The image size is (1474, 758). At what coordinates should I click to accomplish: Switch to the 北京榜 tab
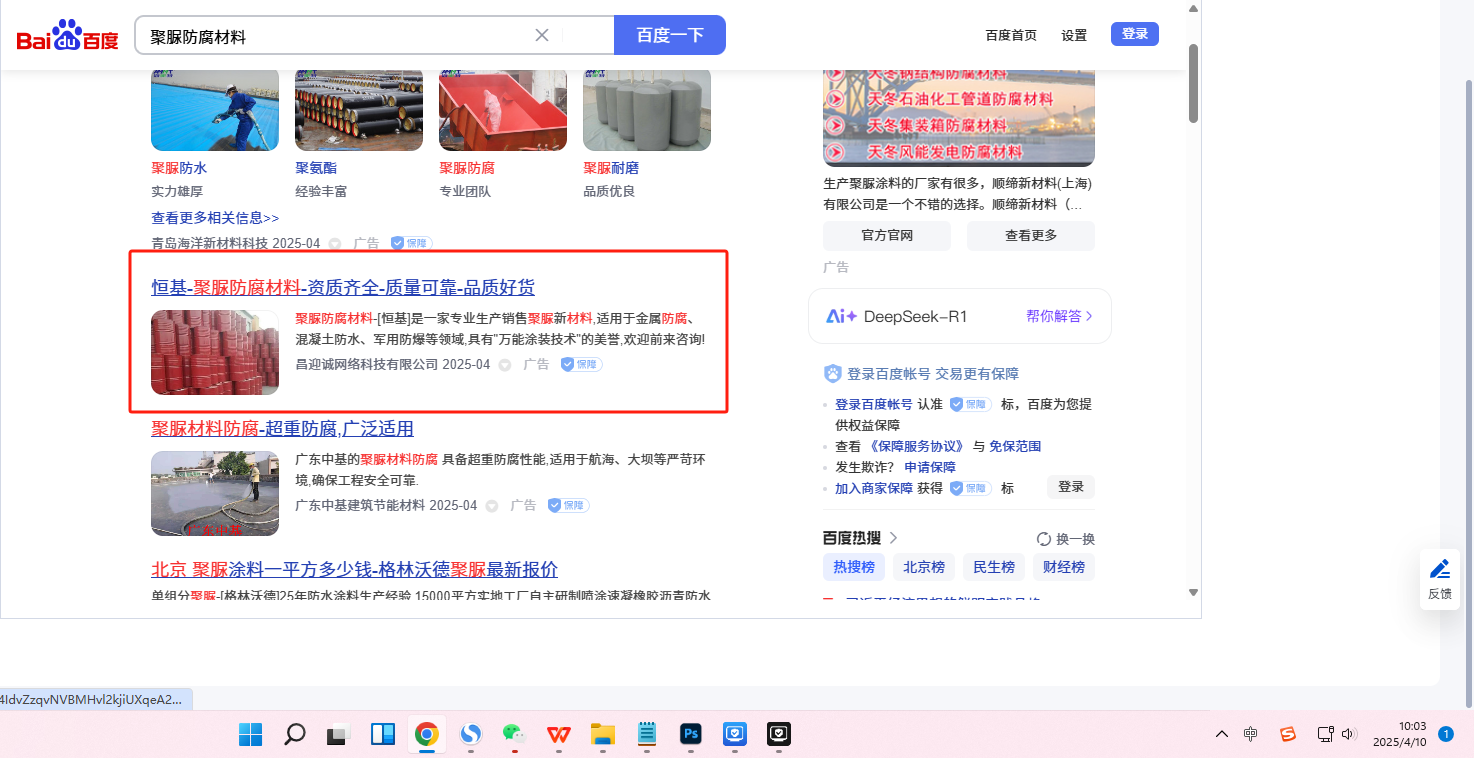pos(923,567)
